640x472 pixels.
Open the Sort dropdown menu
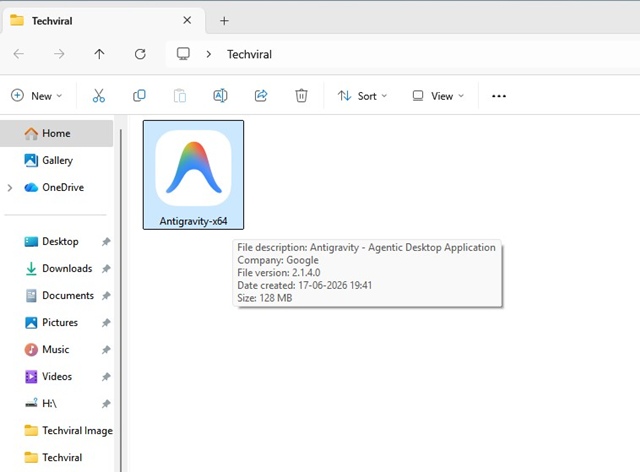(x=362, y=96)
